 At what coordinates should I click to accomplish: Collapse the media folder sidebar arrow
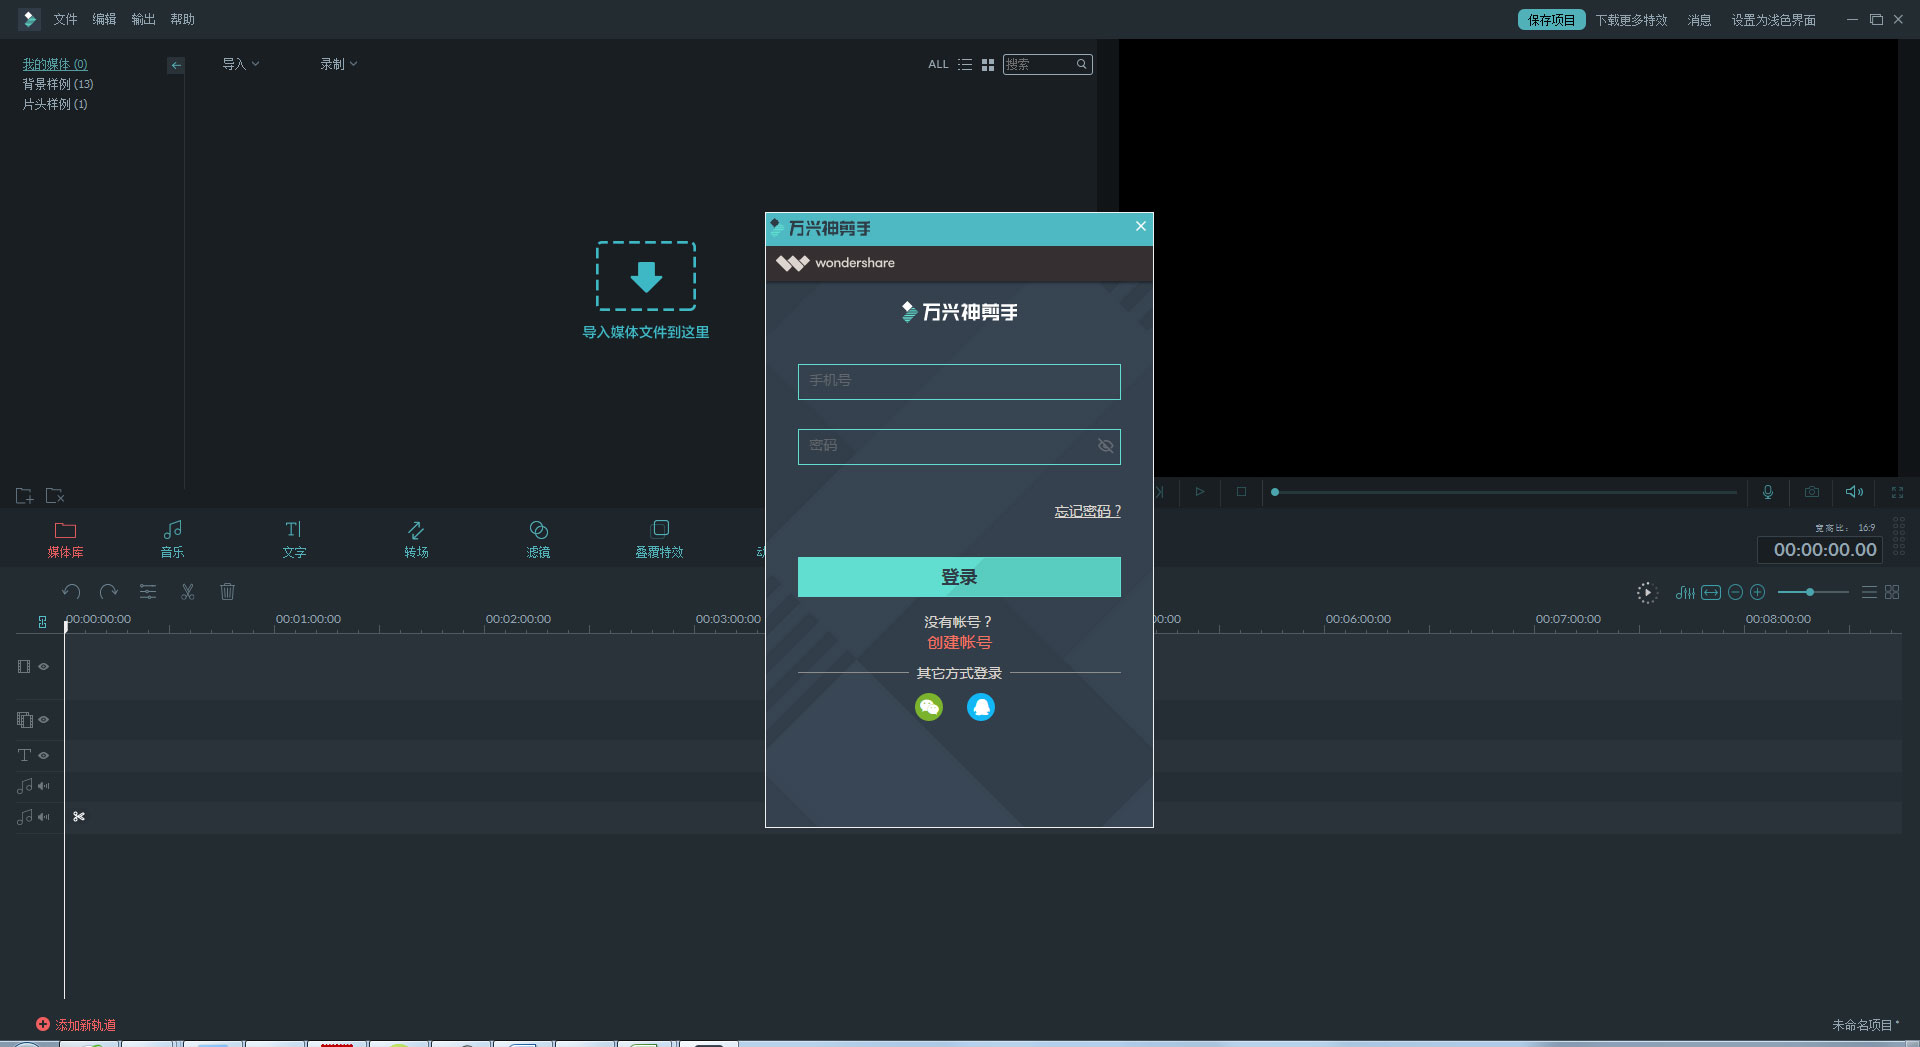pos(176,65)
